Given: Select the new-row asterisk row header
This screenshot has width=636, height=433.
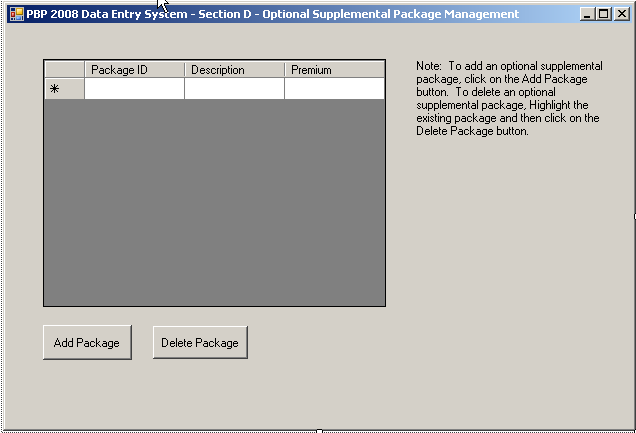Looking at the screenshot, I should (x=64, y=88).
